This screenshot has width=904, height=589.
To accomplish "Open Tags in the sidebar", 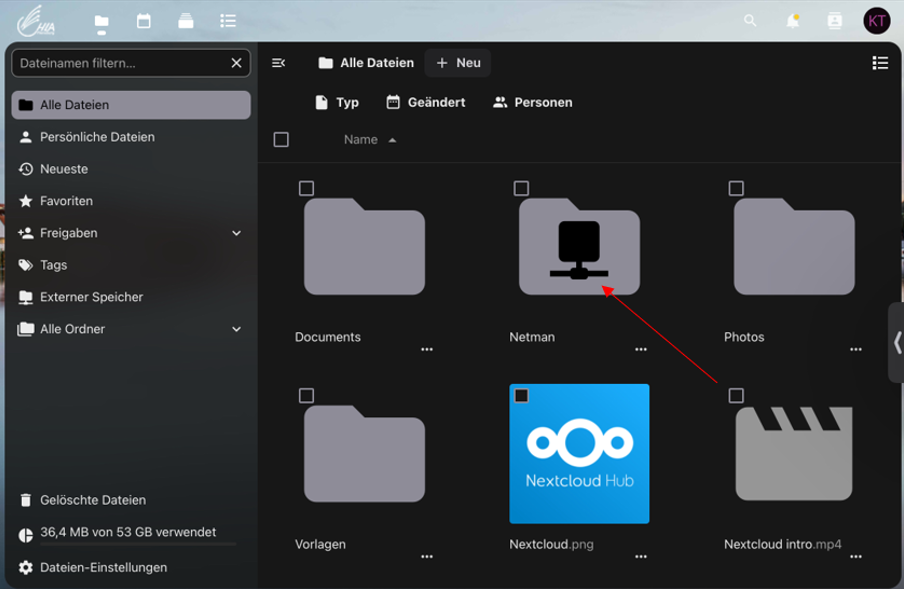I will tap(131, 265).
